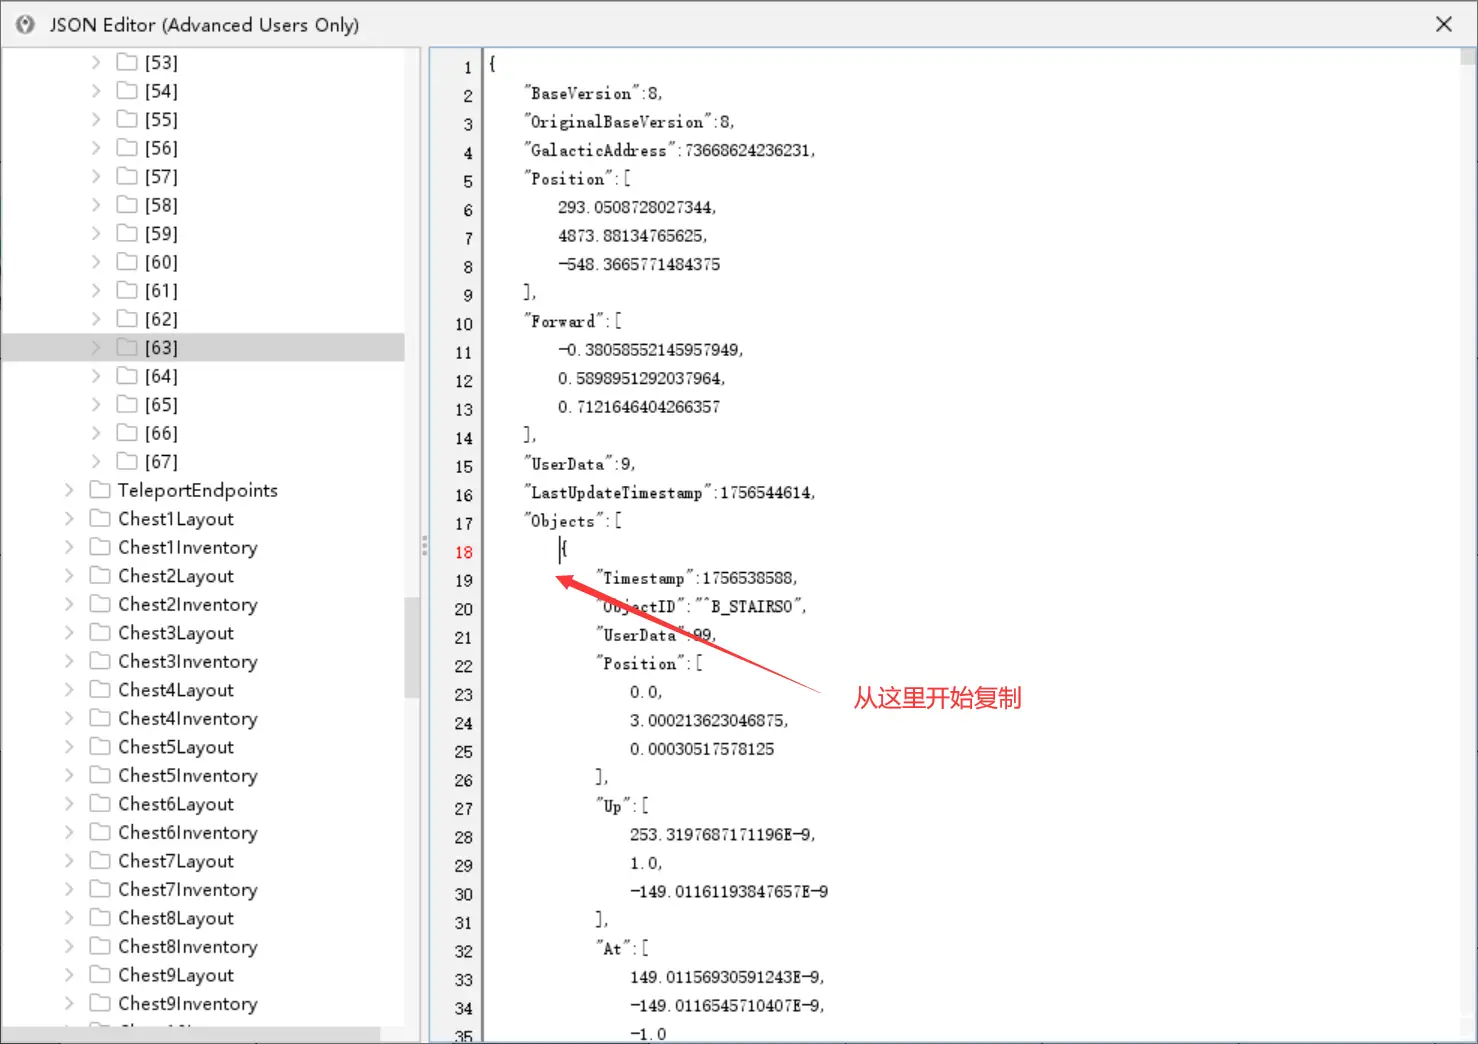Click the Chest9Layout folder icon
This screenshot has width=1478, height=1044.
100,974
